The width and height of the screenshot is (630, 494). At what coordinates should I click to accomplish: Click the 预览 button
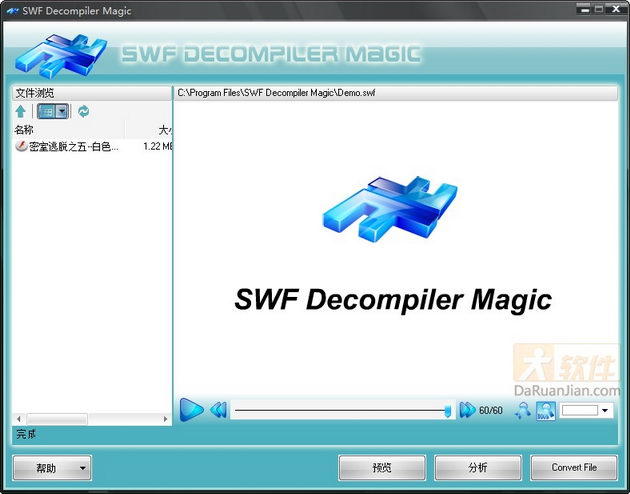(x=381, y=467)
